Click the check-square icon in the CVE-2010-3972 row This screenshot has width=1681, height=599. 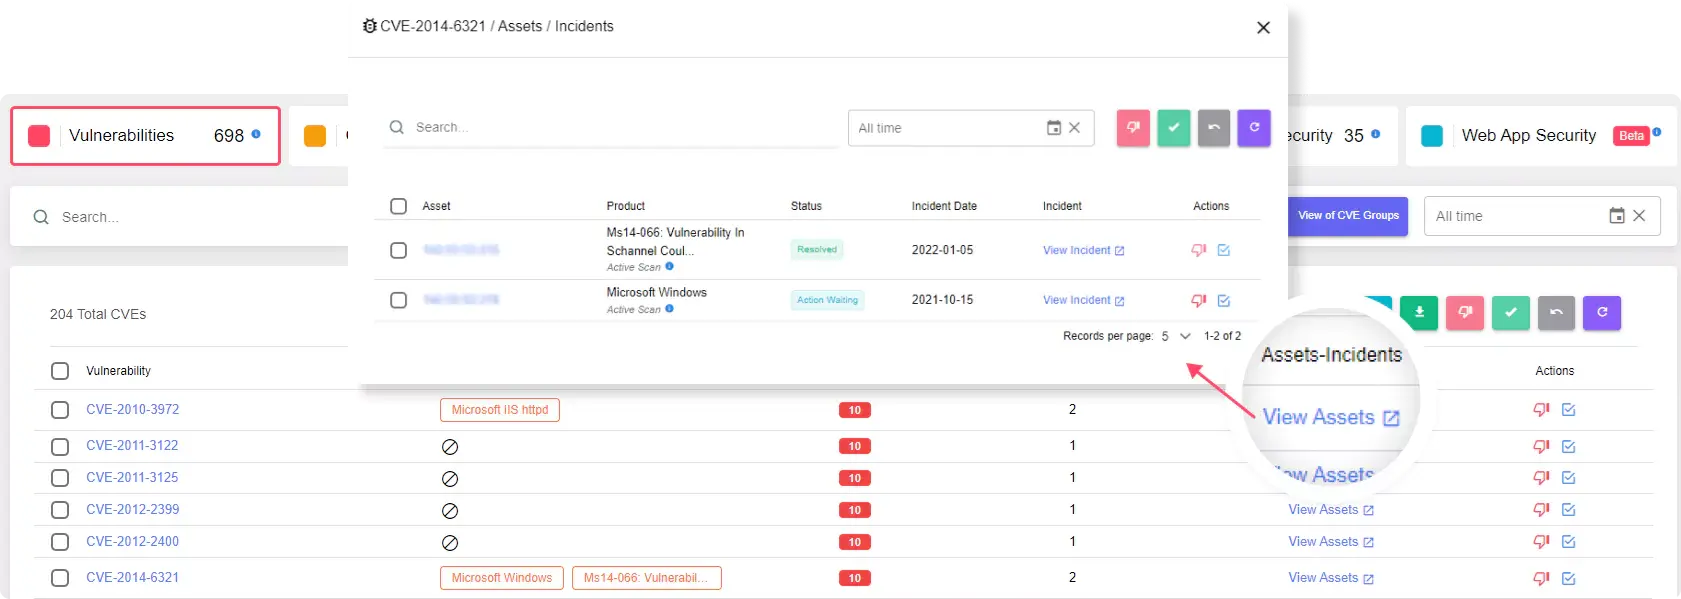point(1569,409)
